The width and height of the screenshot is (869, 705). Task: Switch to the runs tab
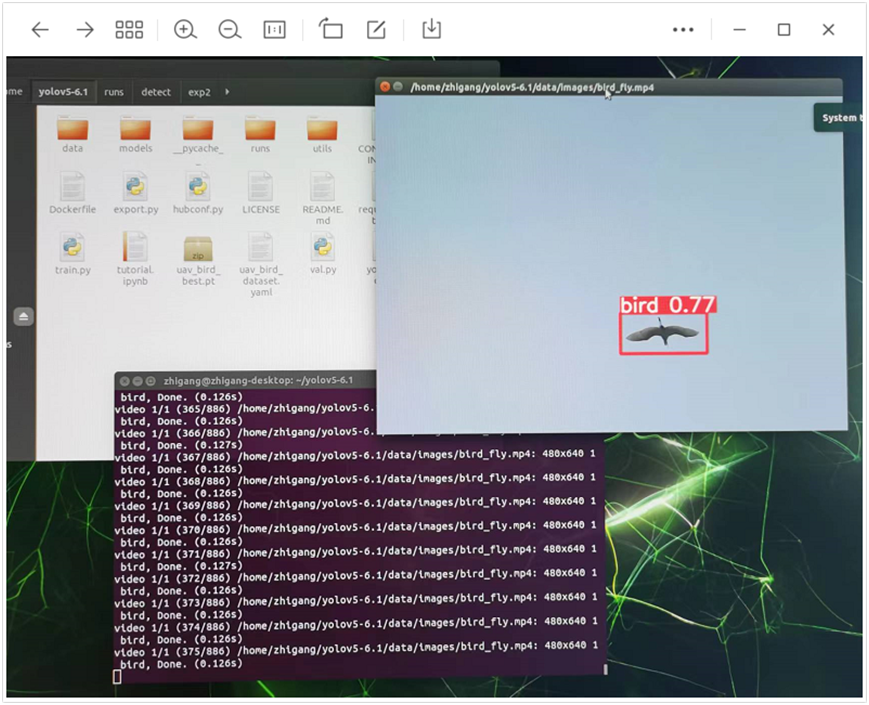coord(113,91)
